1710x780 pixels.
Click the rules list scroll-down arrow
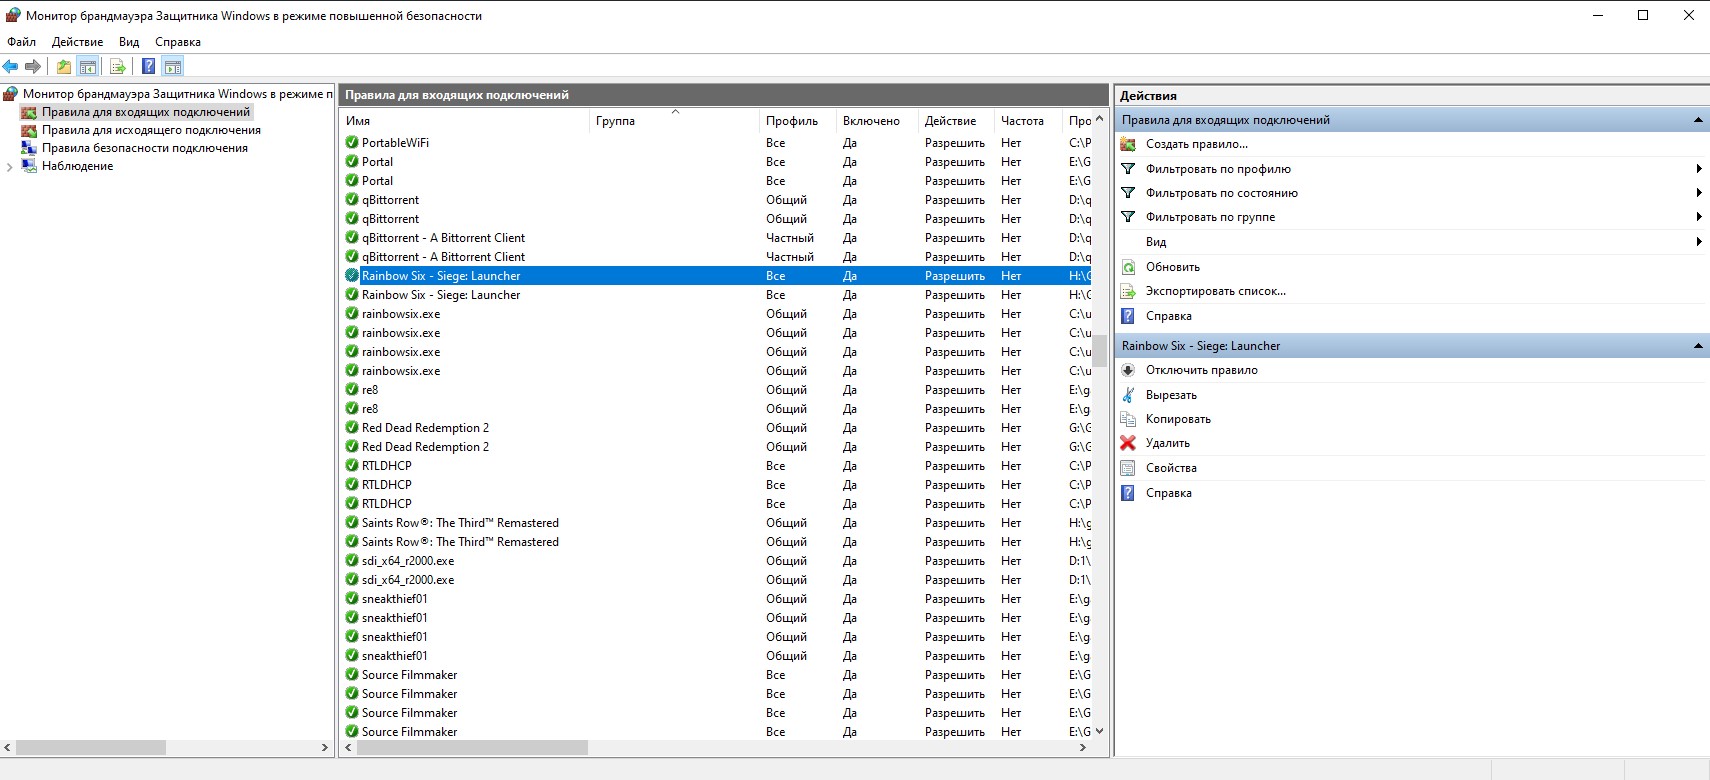coord(1099,731)
